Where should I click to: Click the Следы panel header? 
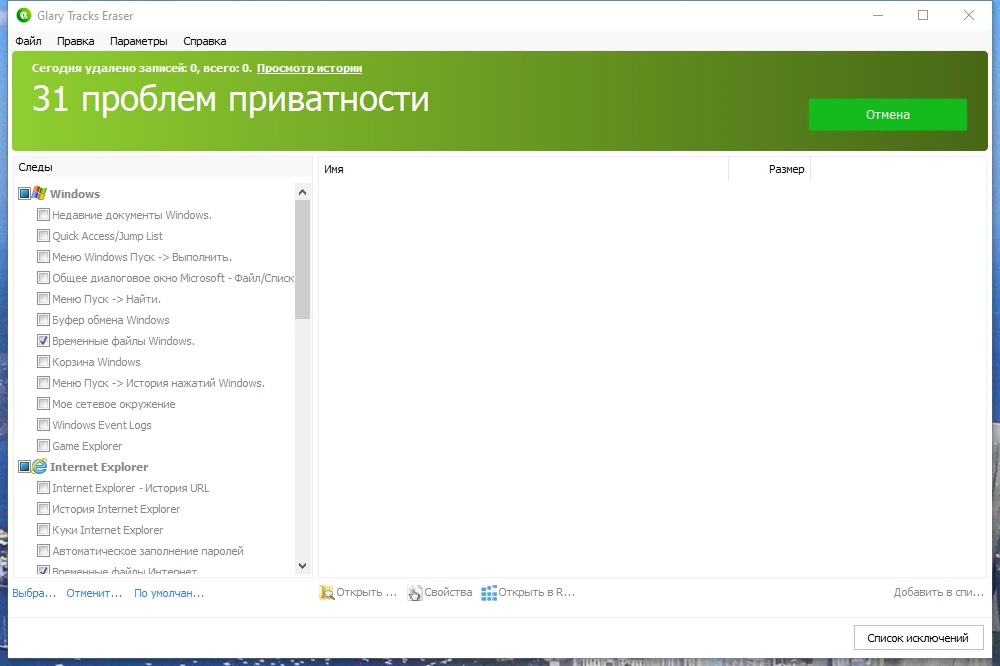pos(163,167)
